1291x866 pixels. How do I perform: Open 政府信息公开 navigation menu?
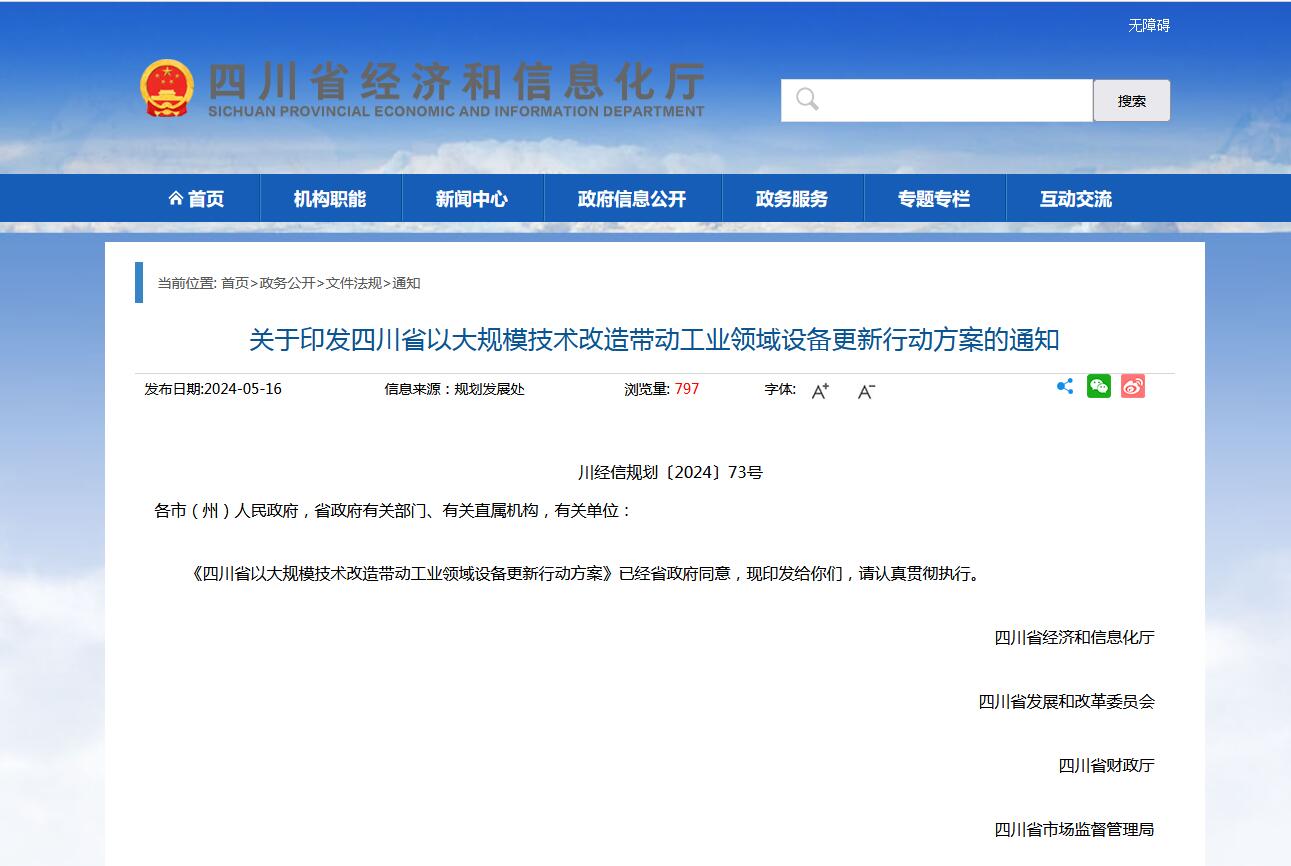pos(632,199)
